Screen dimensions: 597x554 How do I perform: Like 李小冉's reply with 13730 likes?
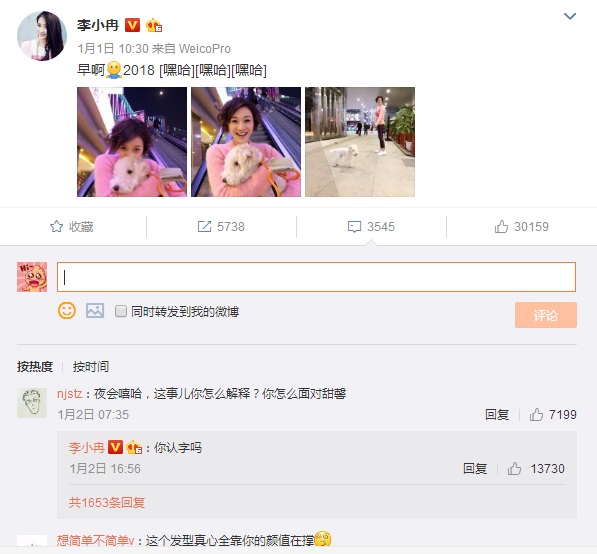click(514, 468)
